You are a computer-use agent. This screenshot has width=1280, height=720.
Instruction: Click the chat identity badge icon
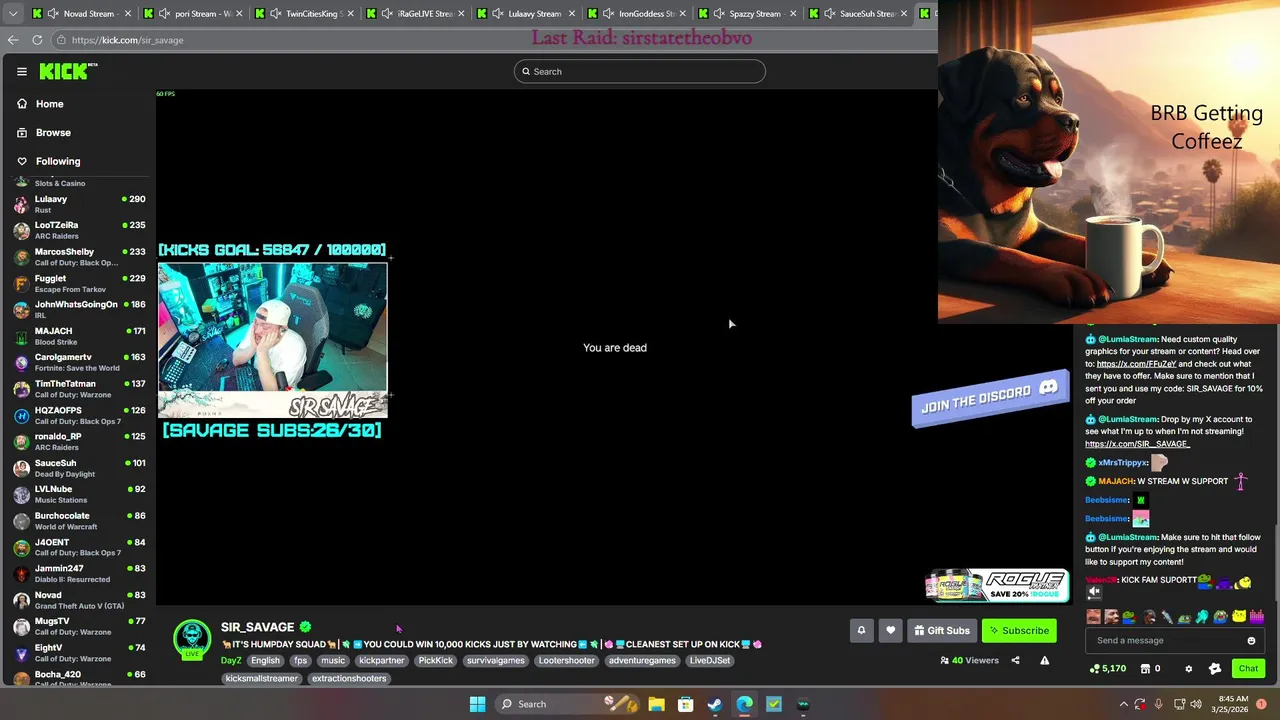pyautogui.click(x=1215, y=669)
